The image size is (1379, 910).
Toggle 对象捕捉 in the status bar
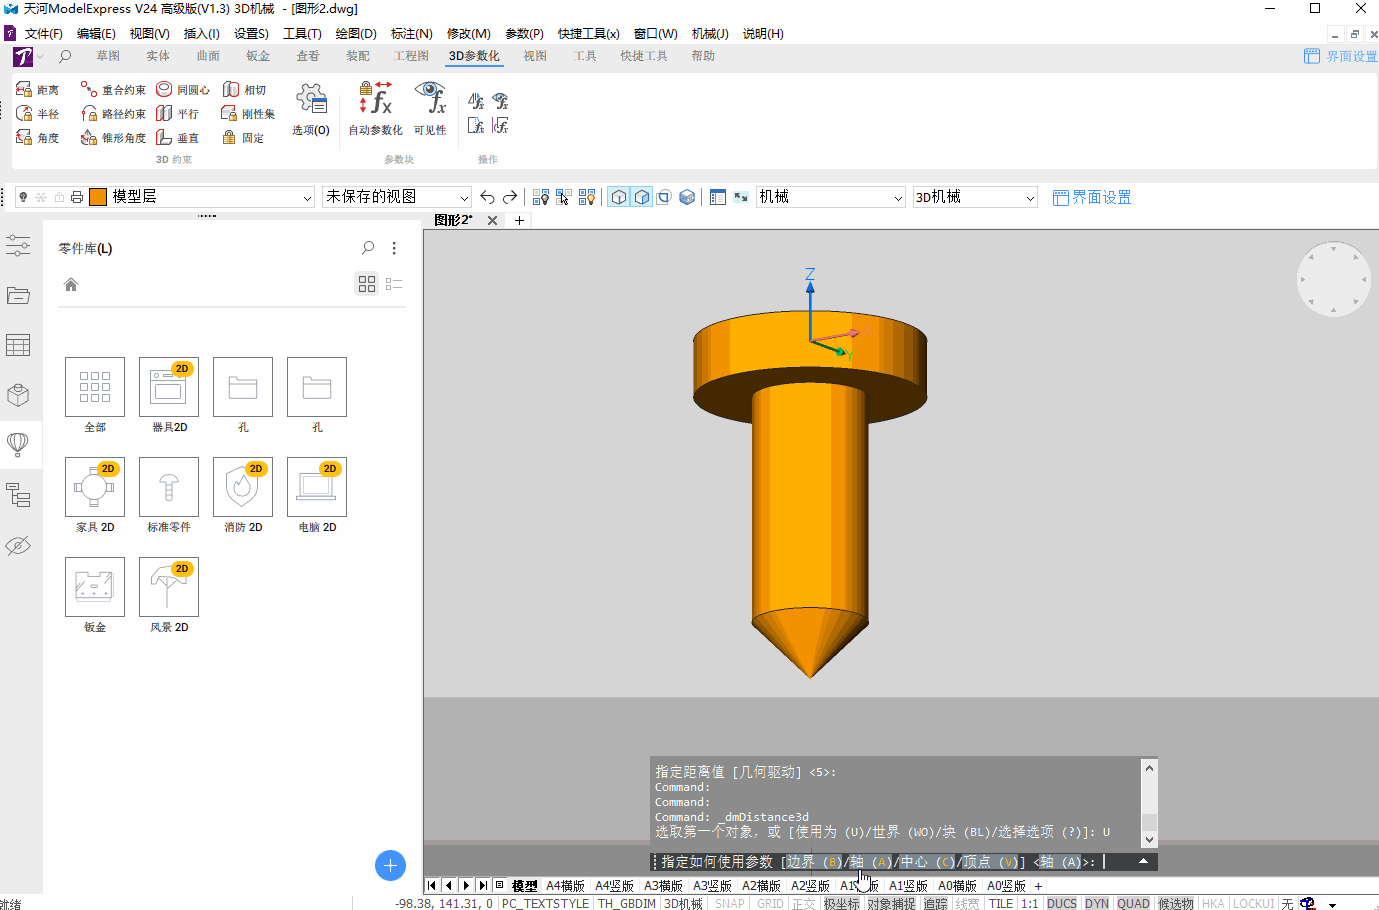[x=891, y=903]
